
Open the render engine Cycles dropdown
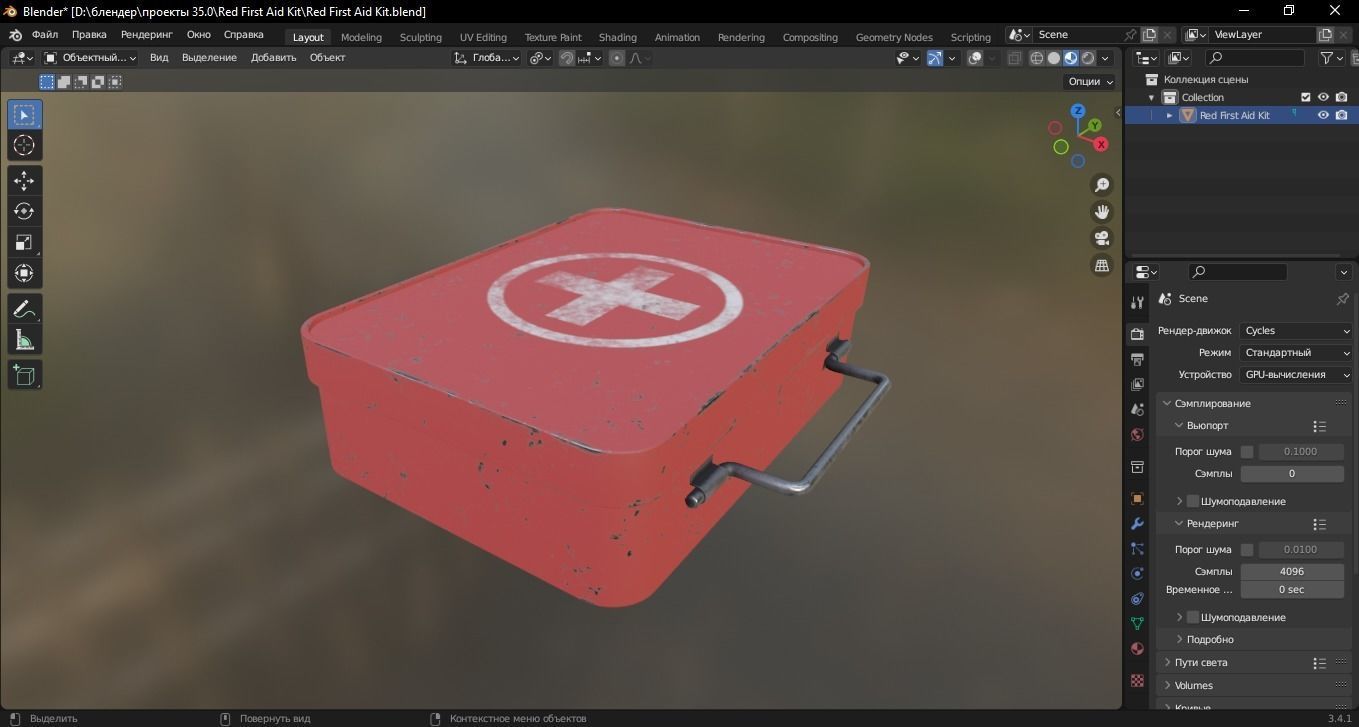point(1296,331)
